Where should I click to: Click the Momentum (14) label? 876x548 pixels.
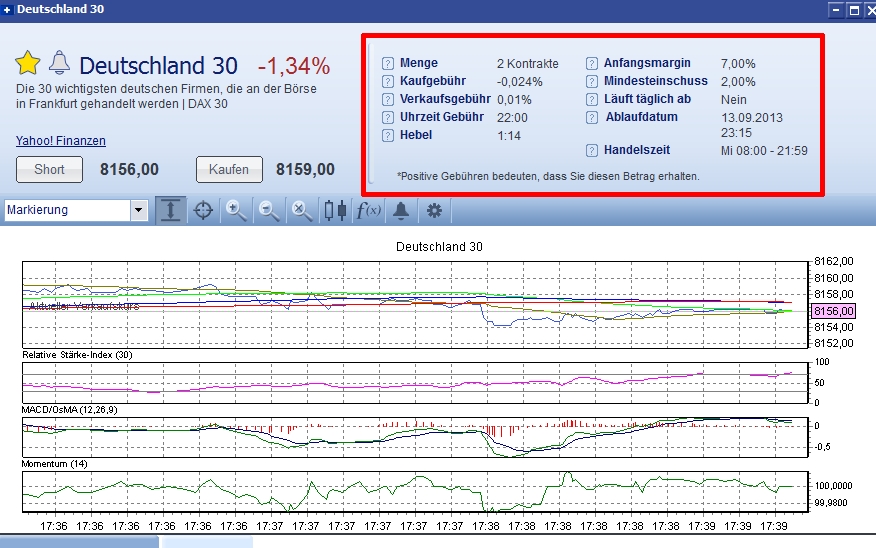coord(54,464)
